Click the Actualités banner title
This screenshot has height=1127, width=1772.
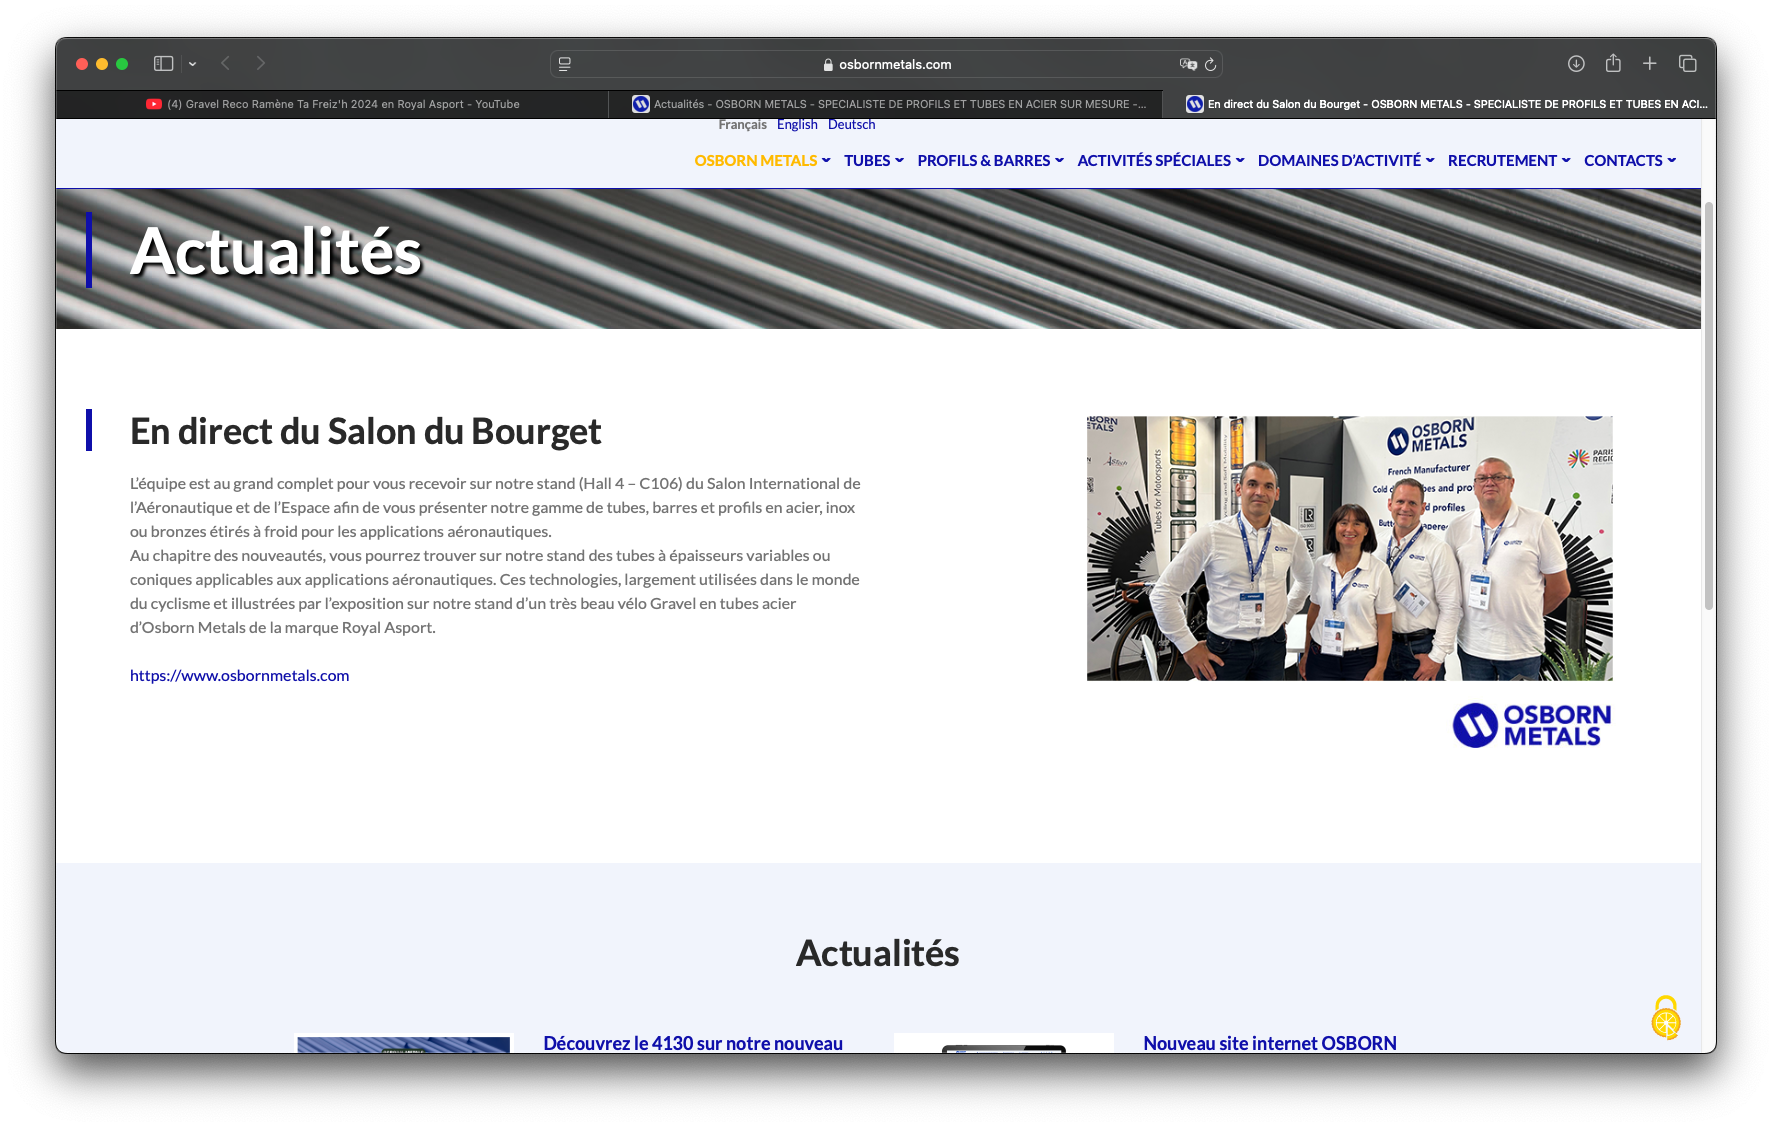click(x=276, y=251)
